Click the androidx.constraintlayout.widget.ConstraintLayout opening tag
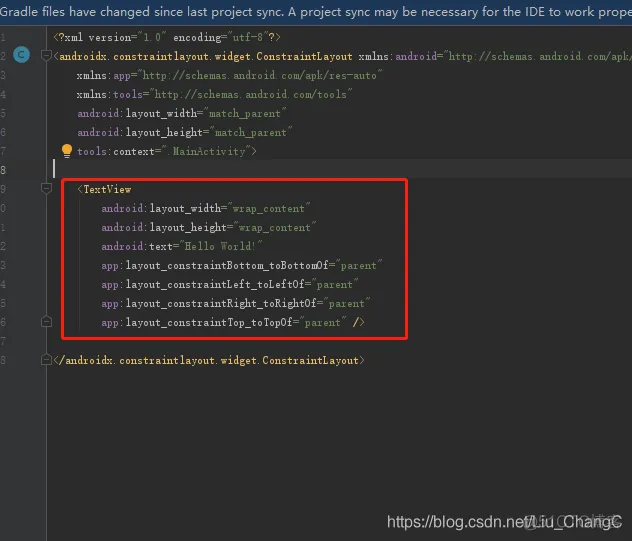The height and width of the screenshot is (541, 632). click(x=203, y=56)
